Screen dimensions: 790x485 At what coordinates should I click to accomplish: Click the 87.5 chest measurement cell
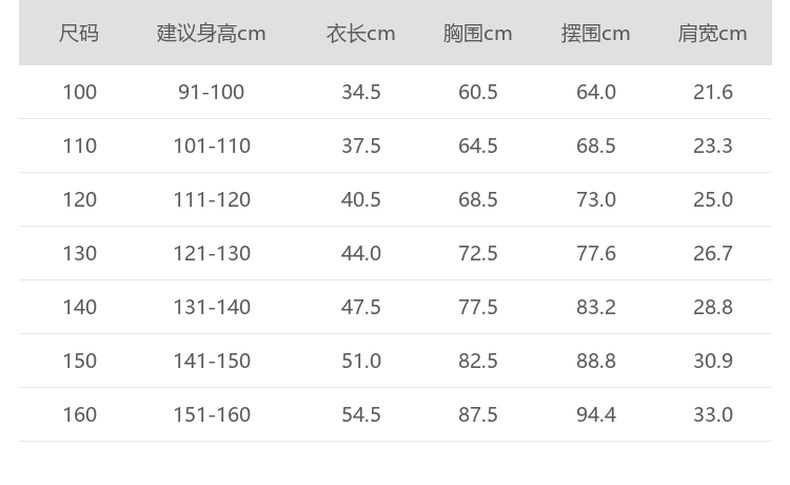[x=478, y=414]
